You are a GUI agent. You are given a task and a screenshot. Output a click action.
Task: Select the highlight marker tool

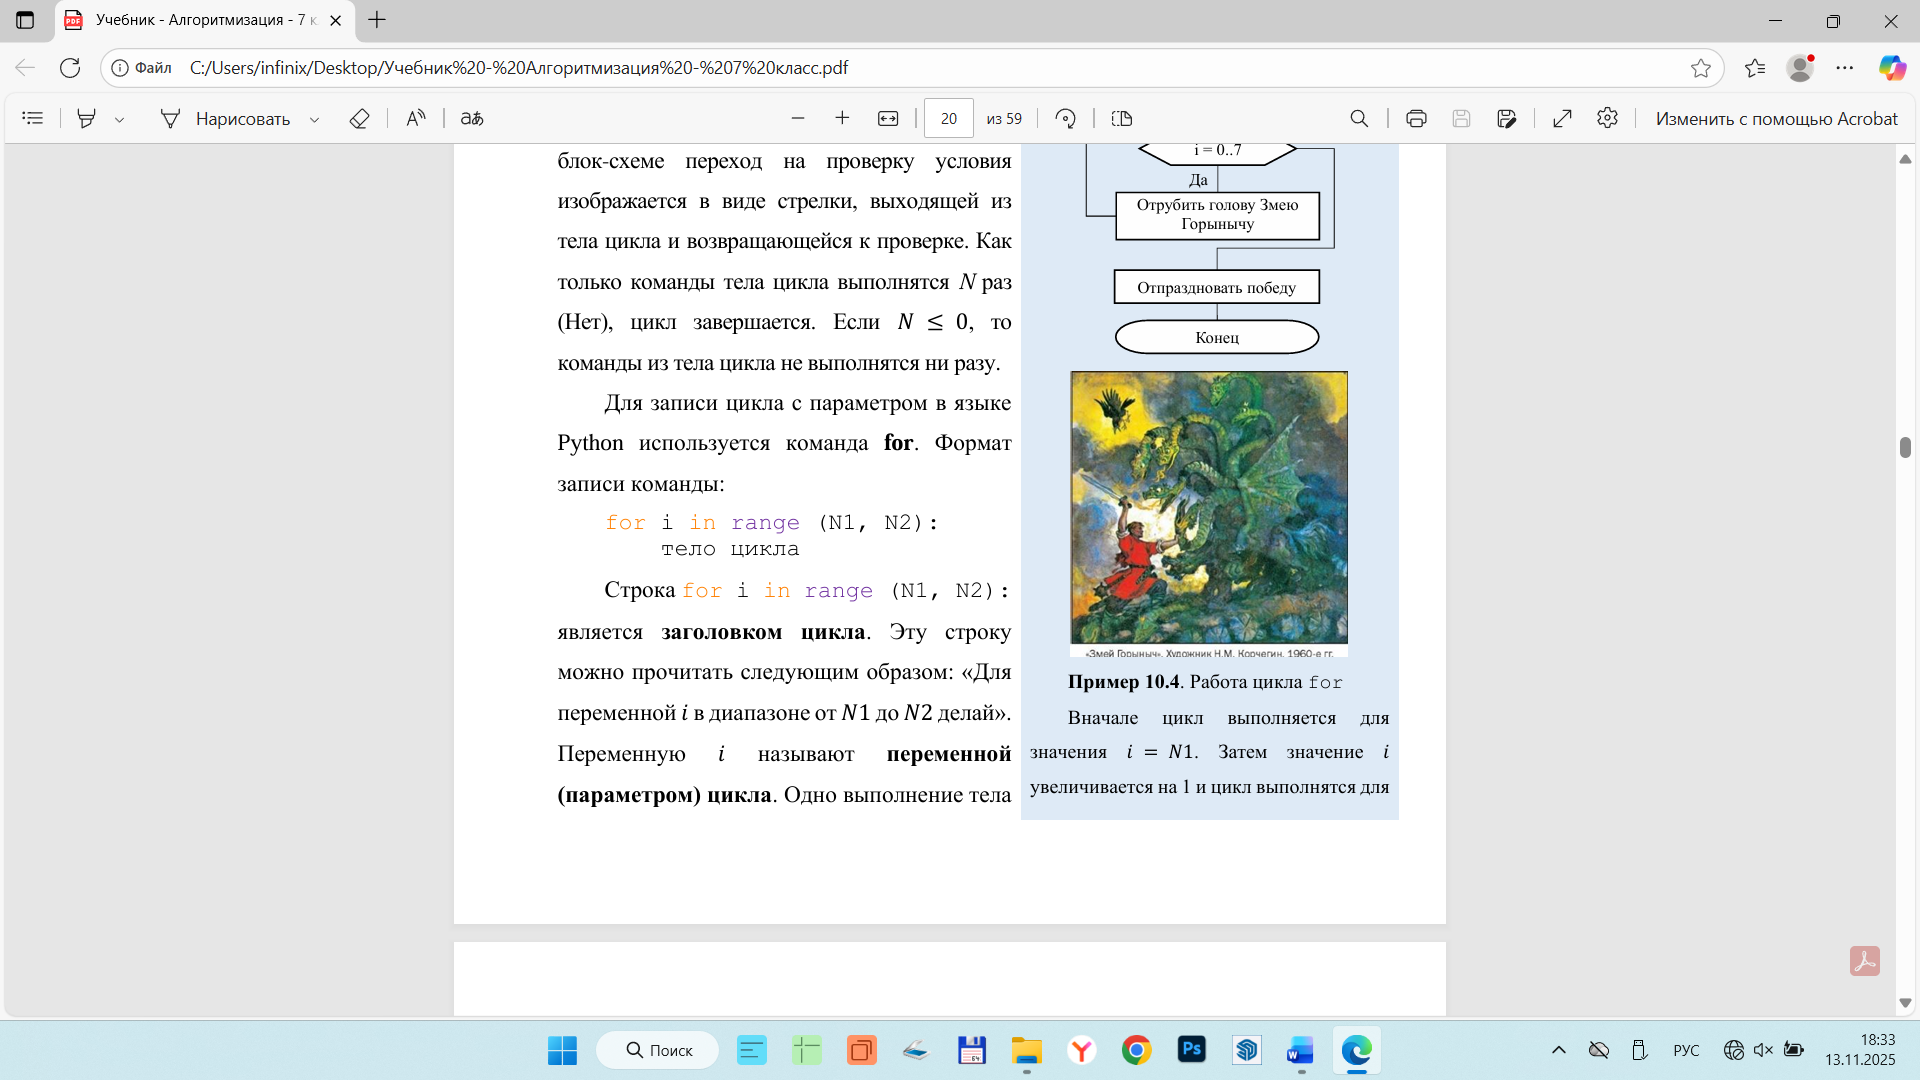(87, 118)
